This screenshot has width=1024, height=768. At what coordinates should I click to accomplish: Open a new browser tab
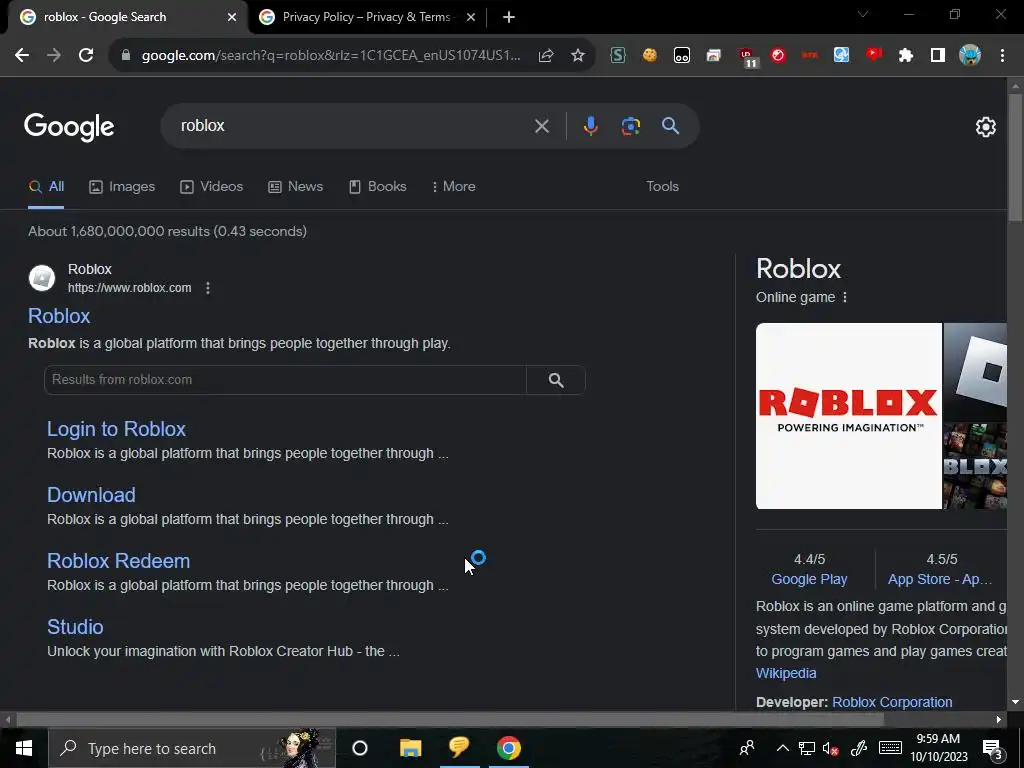coord(509,18)
